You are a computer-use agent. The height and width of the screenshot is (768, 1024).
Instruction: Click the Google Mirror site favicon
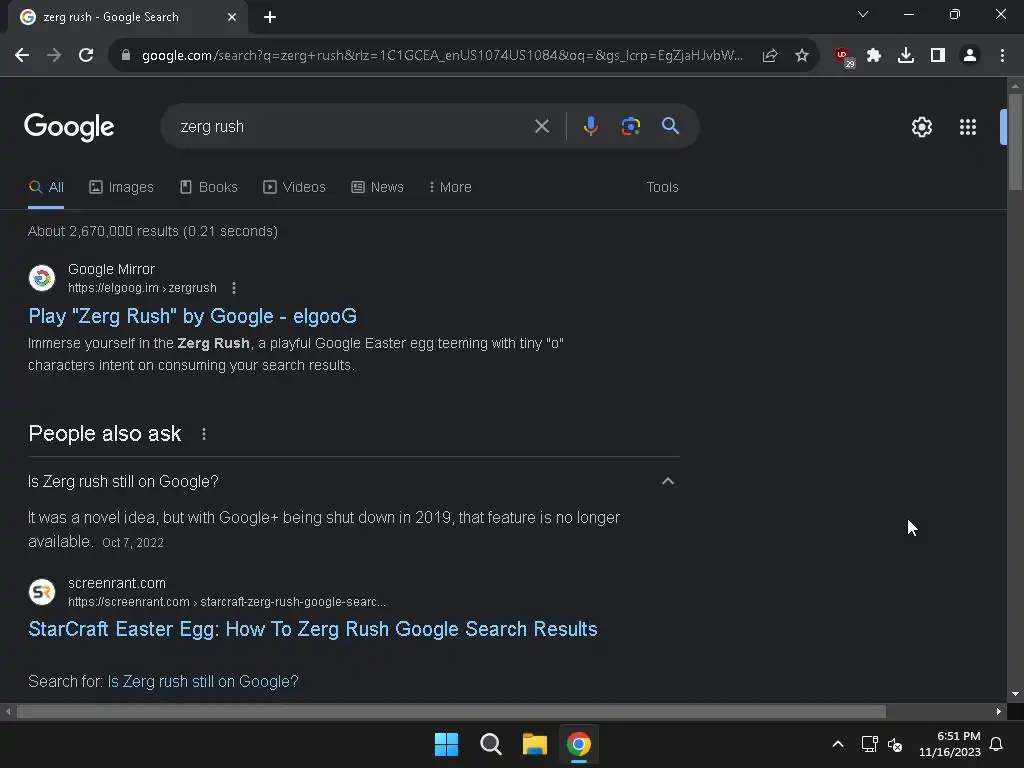coord(42,278)
